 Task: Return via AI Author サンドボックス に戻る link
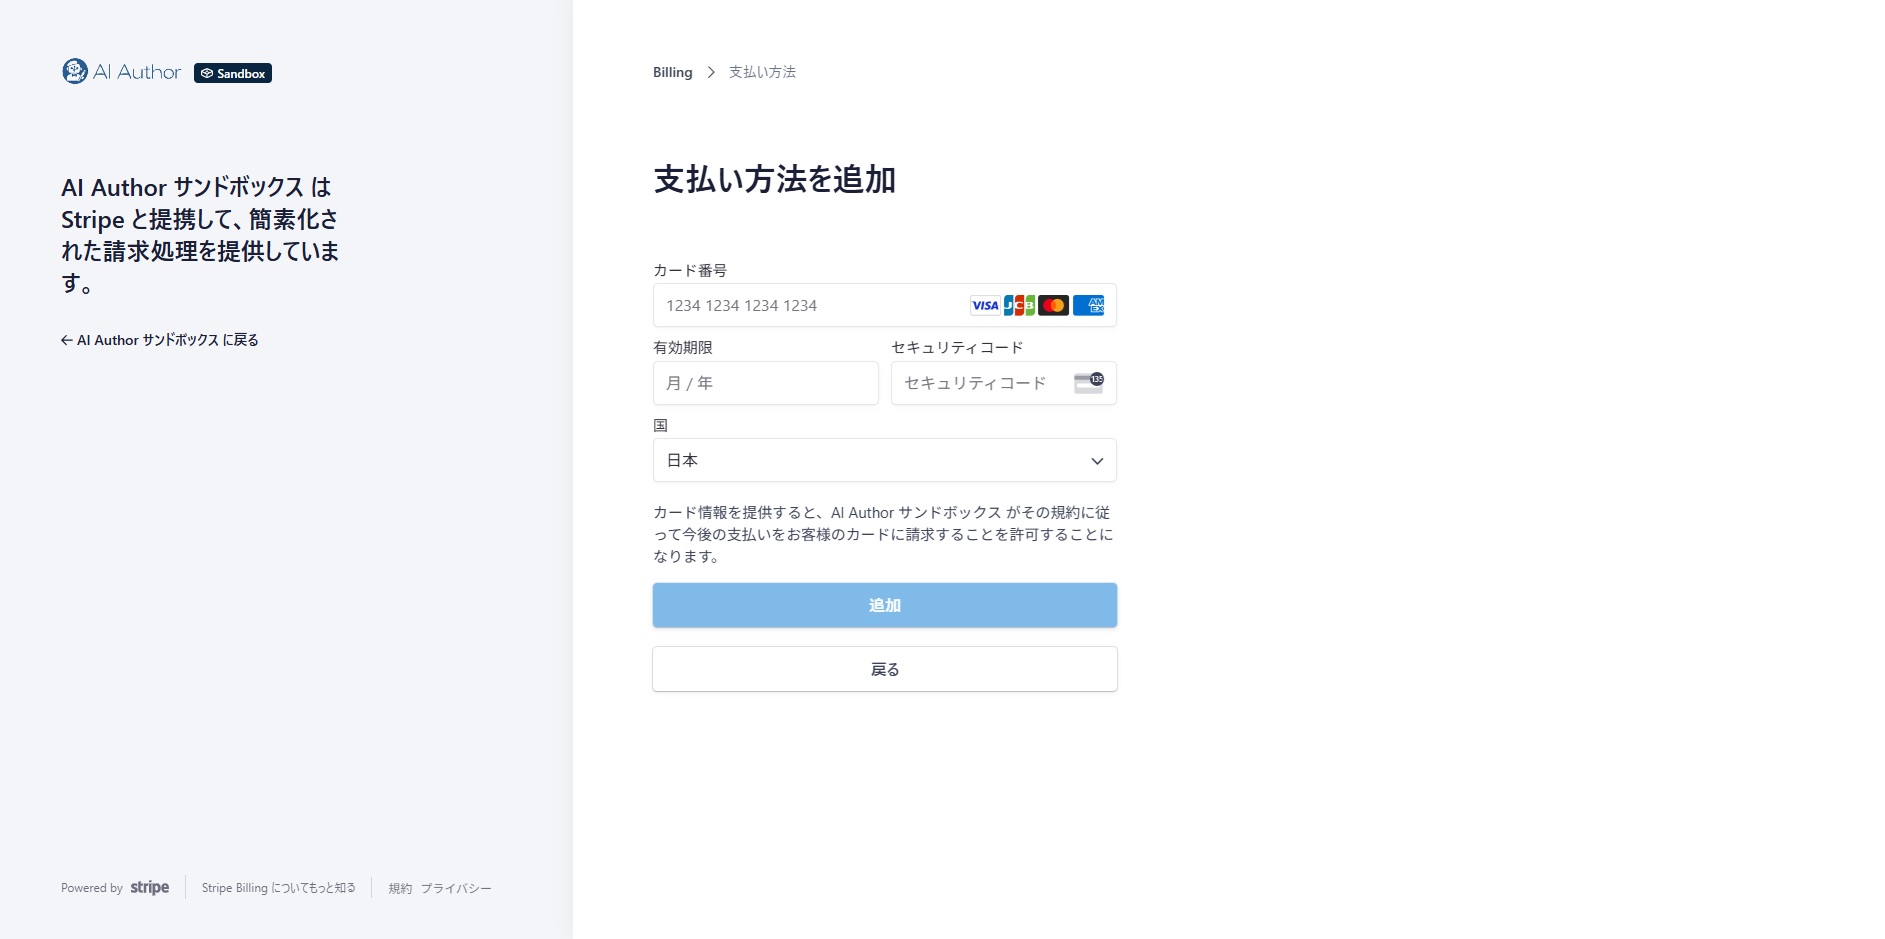point(160,340)
